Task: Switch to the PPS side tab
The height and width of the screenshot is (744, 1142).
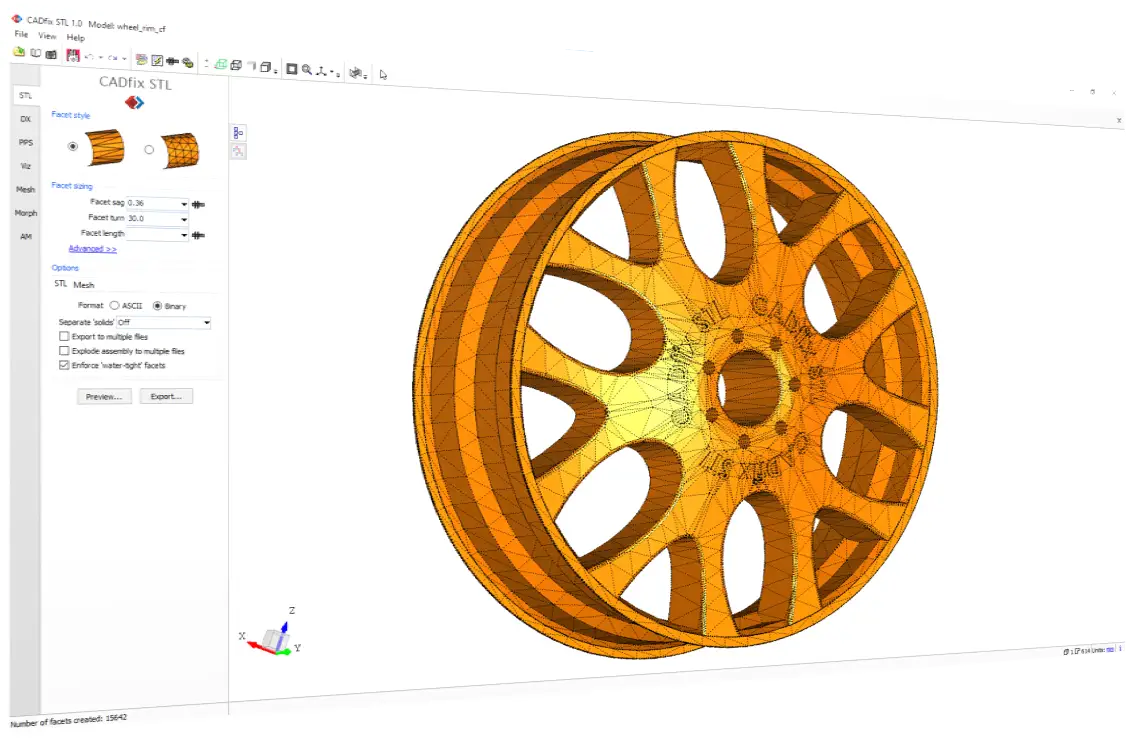Action: (x=25, y=143)
